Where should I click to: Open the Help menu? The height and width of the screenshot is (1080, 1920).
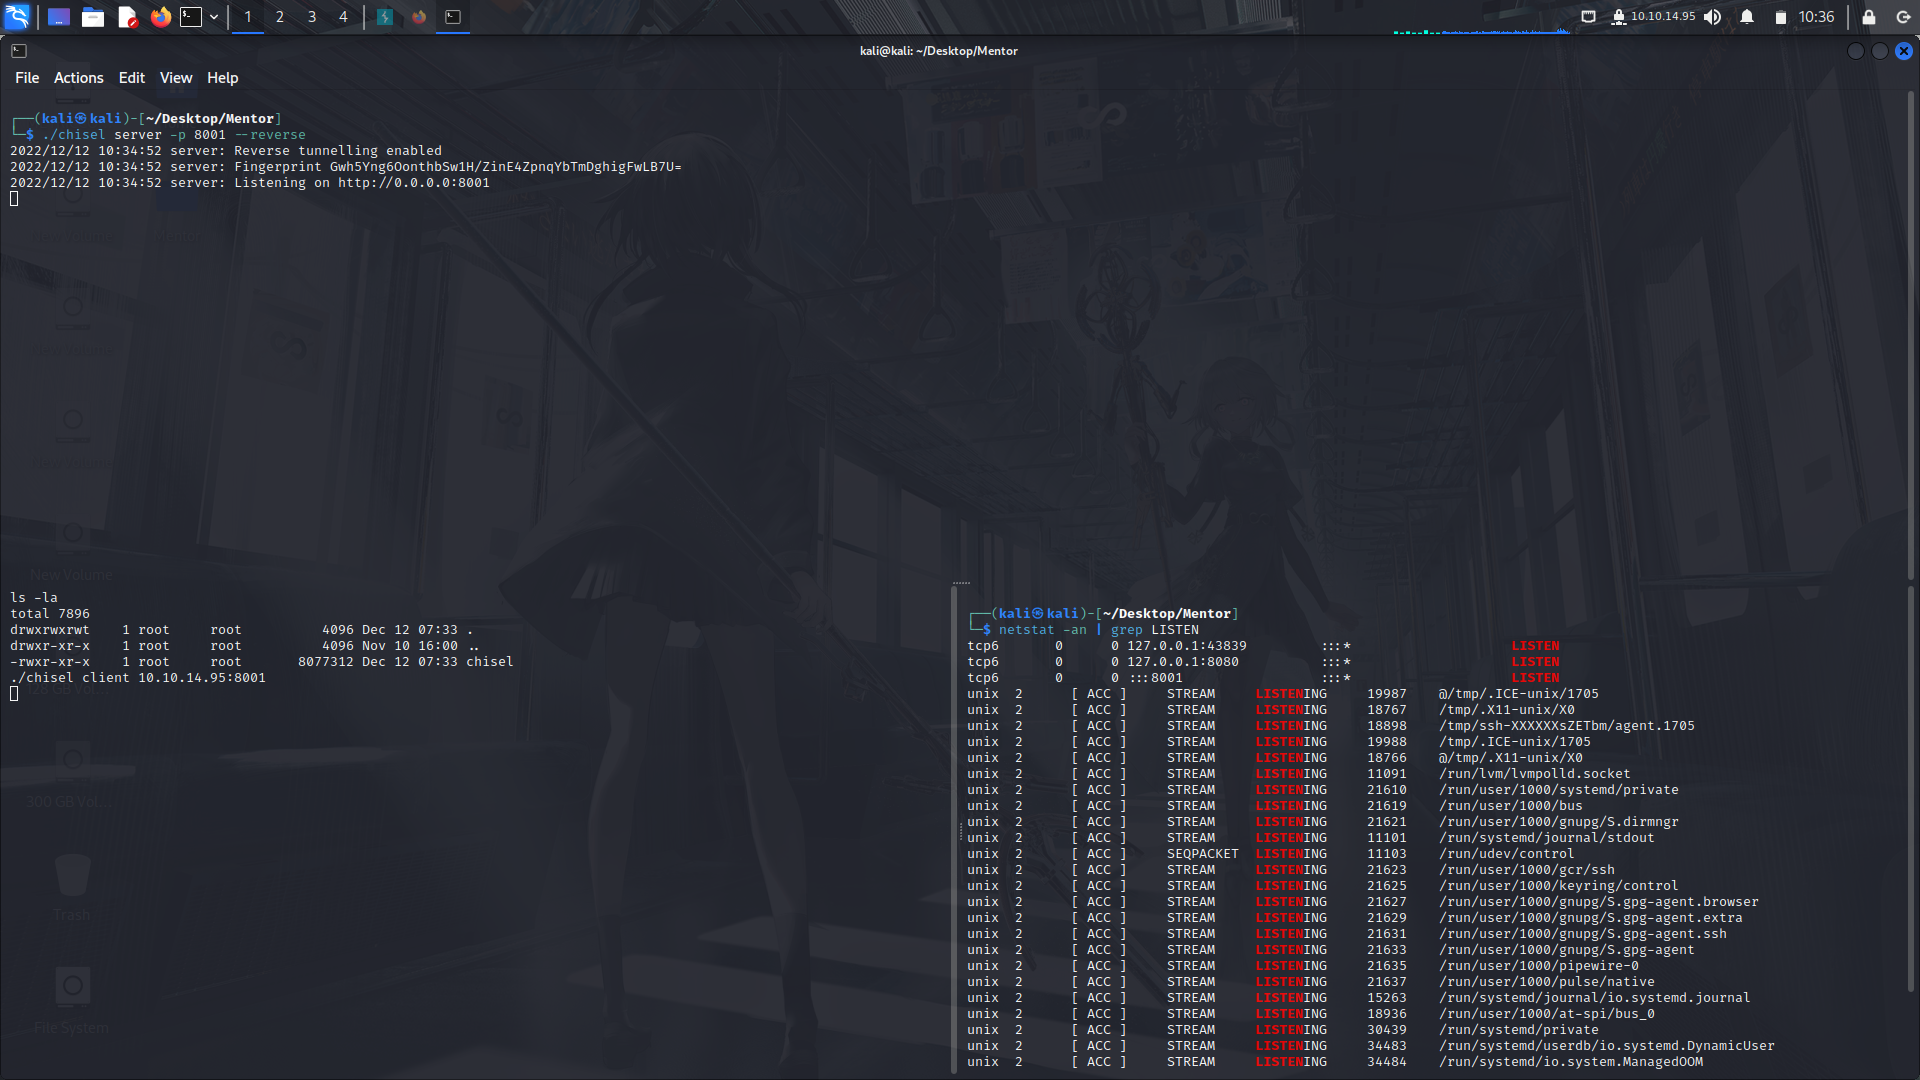pos(222,77)
